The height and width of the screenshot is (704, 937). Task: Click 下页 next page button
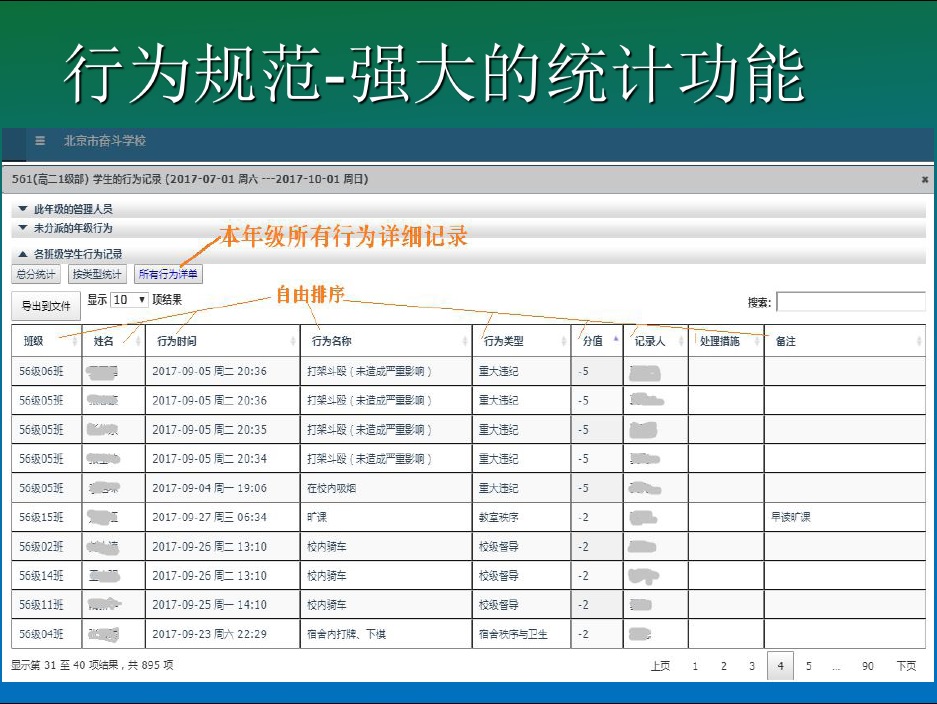click(x=906, y=667)
